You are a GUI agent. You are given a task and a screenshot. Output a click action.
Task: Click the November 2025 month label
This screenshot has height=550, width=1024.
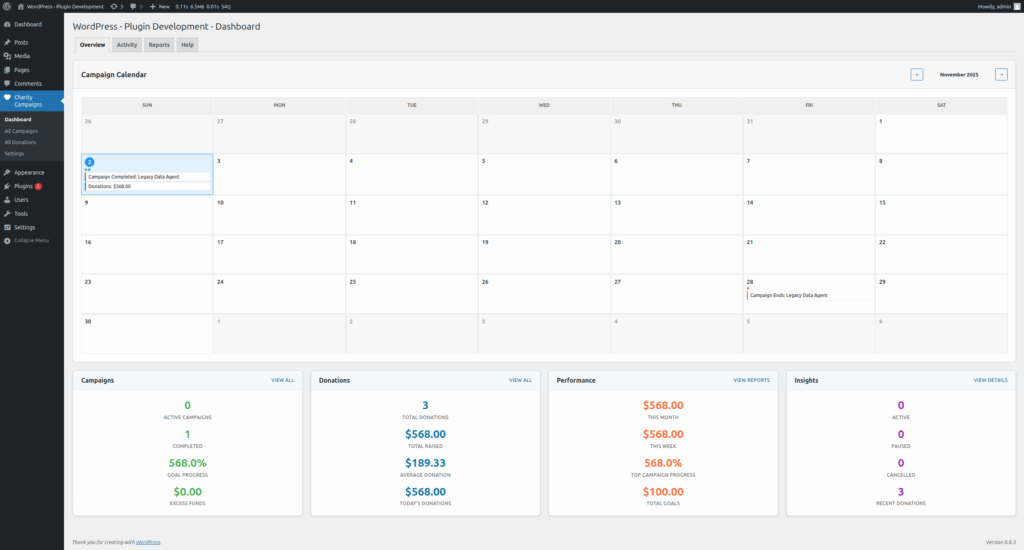click(x=959, y=74)
